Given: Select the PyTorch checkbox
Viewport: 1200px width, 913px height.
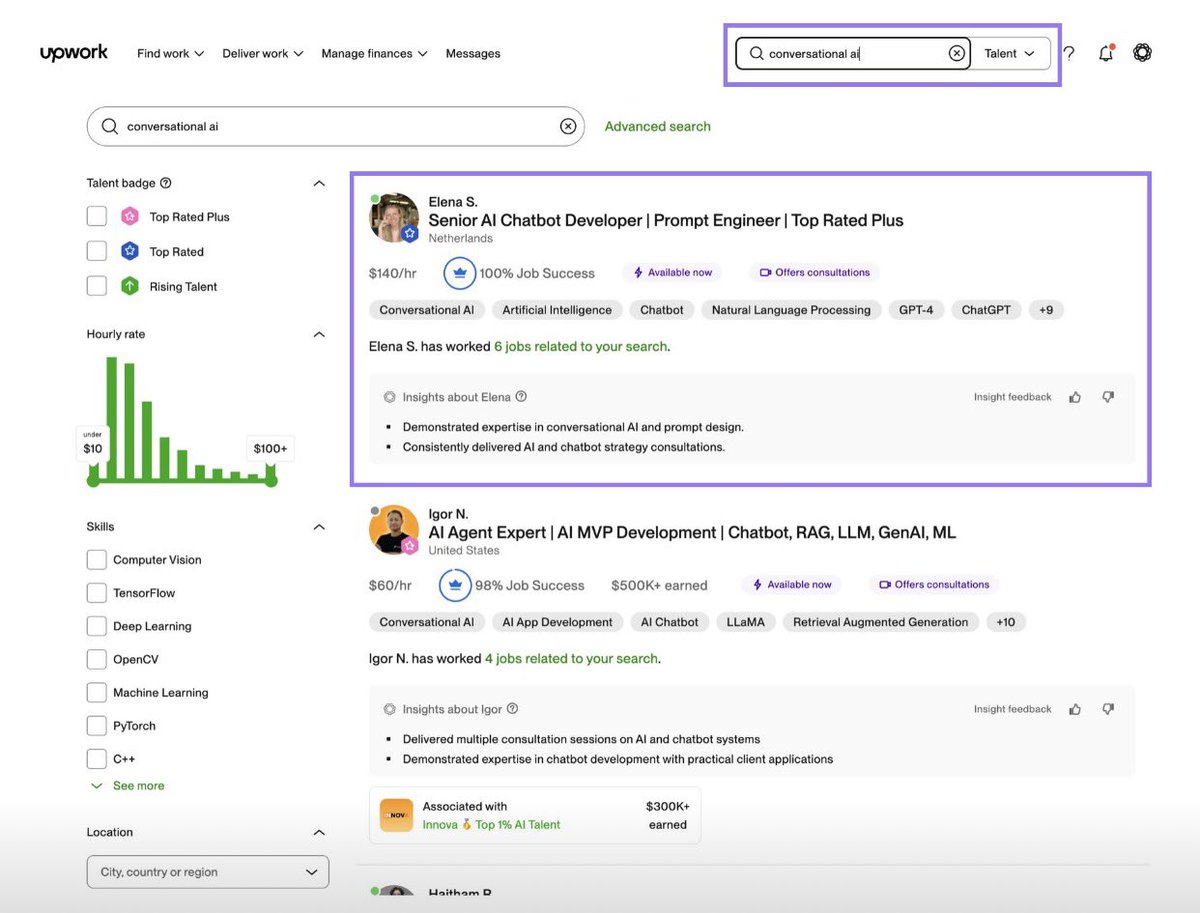Looking at the screenshot, I should click(97, 725).
